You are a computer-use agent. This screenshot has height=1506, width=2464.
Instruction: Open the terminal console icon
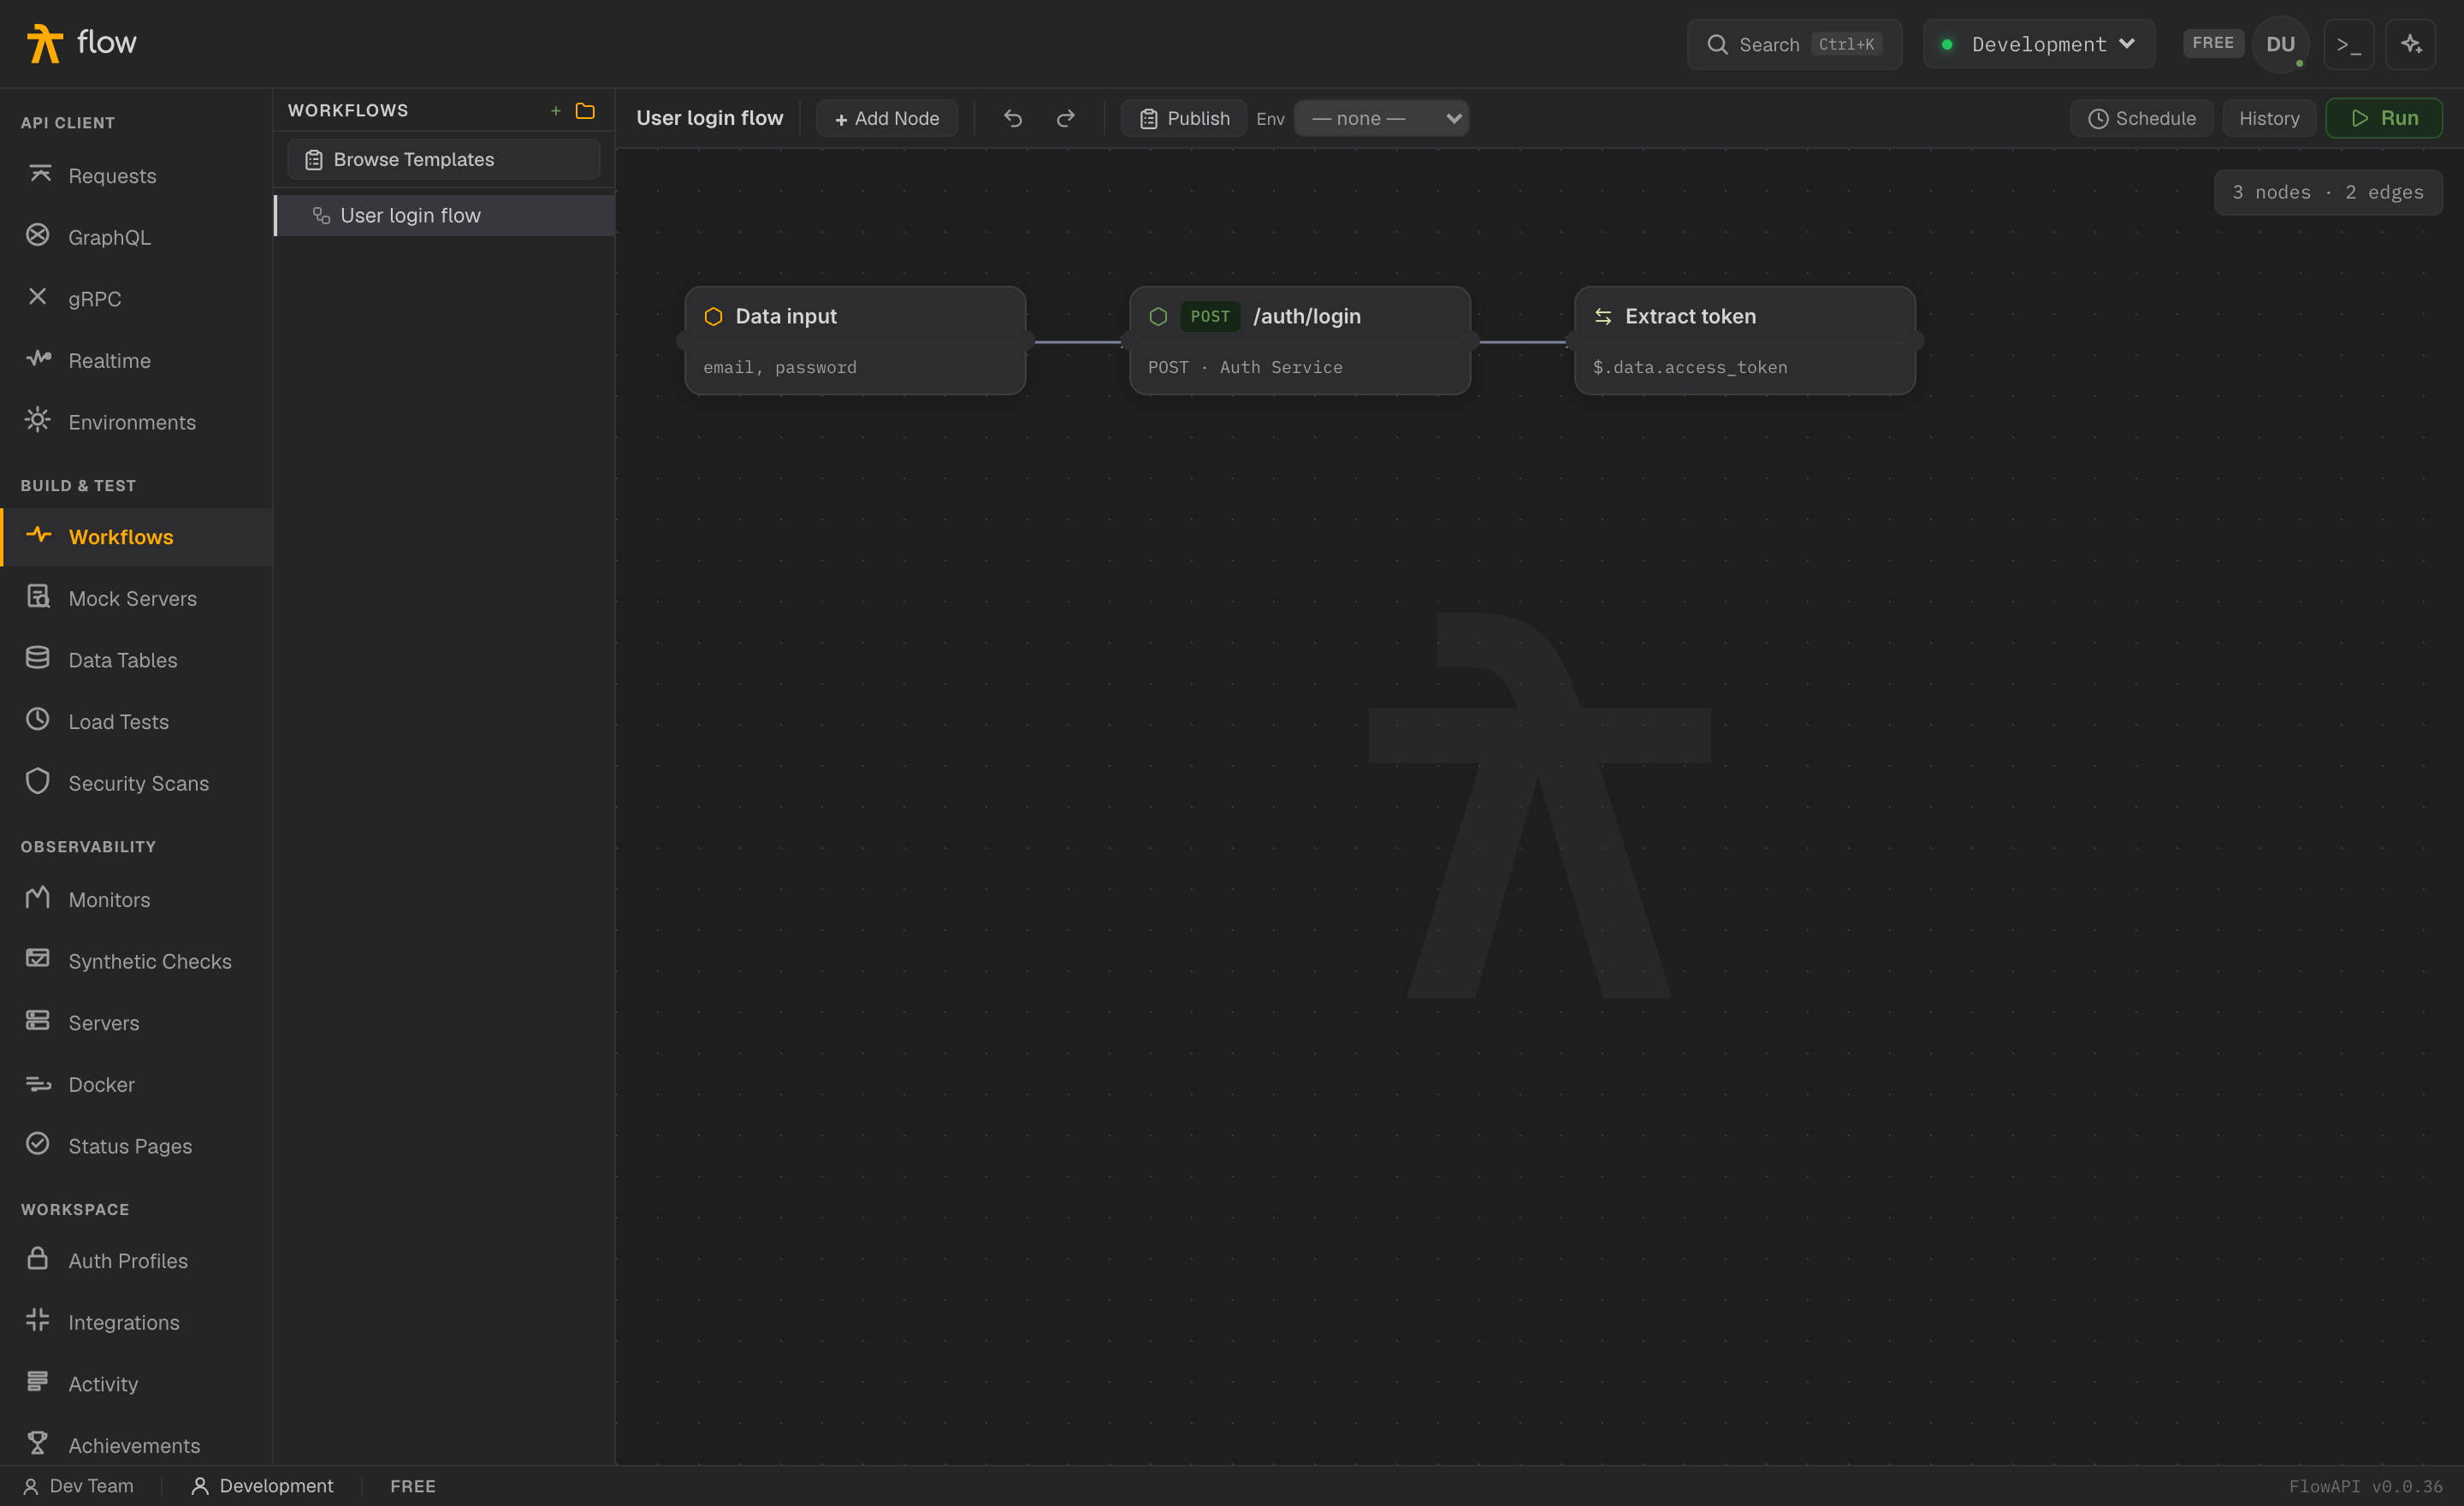coord(2348,44)
